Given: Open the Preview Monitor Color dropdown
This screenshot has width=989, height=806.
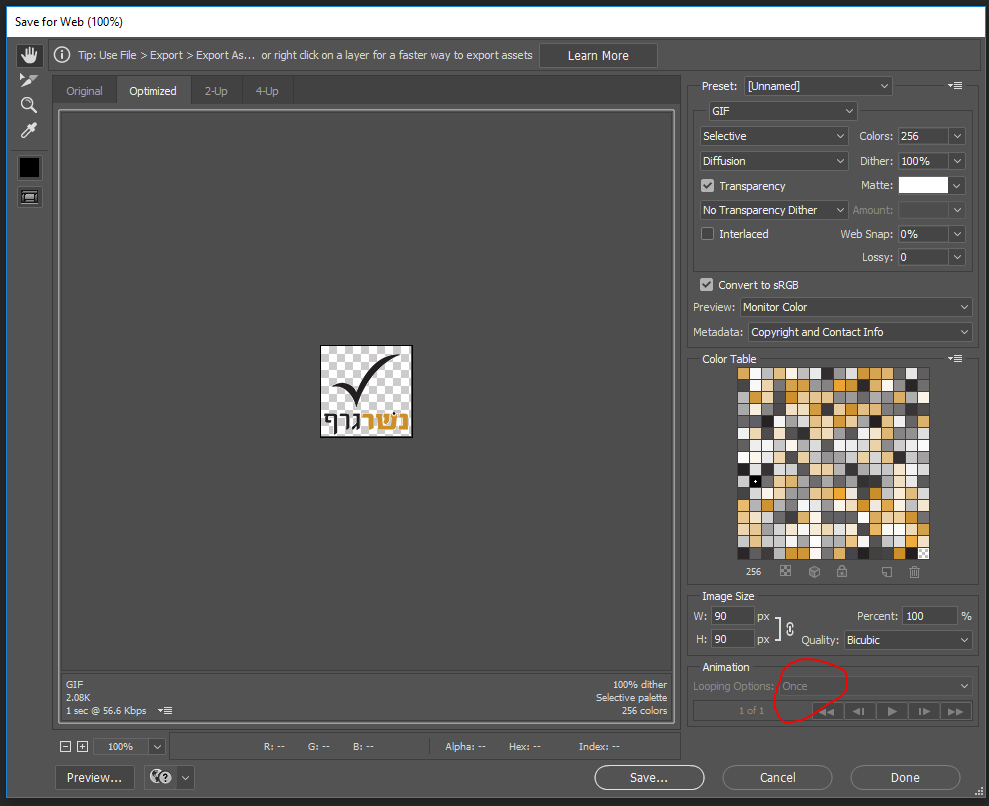Looking at the screenshot, I should tap(856, 307).
